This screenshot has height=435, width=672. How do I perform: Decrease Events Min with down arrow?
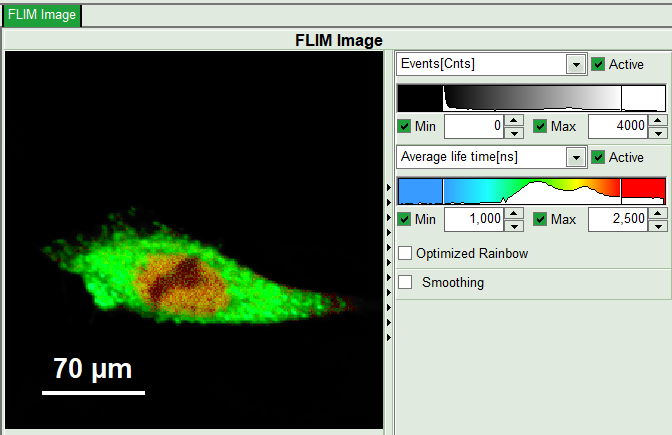pyautogui.click(x=514, y=133)
